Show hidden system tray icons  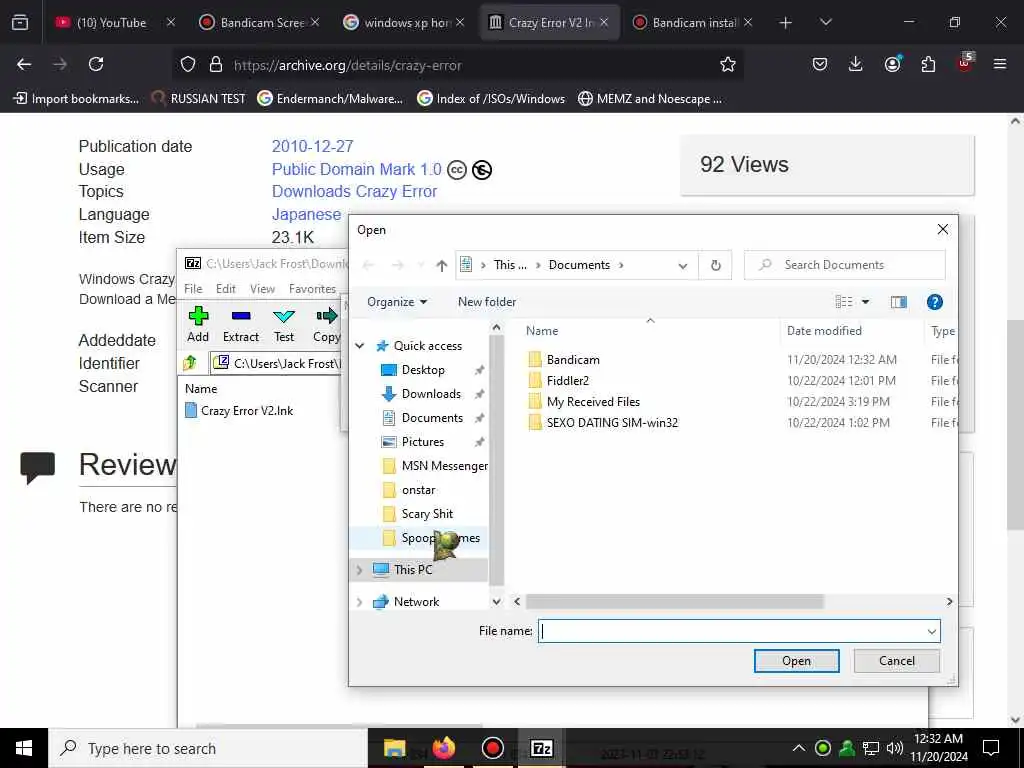[798, 748]
